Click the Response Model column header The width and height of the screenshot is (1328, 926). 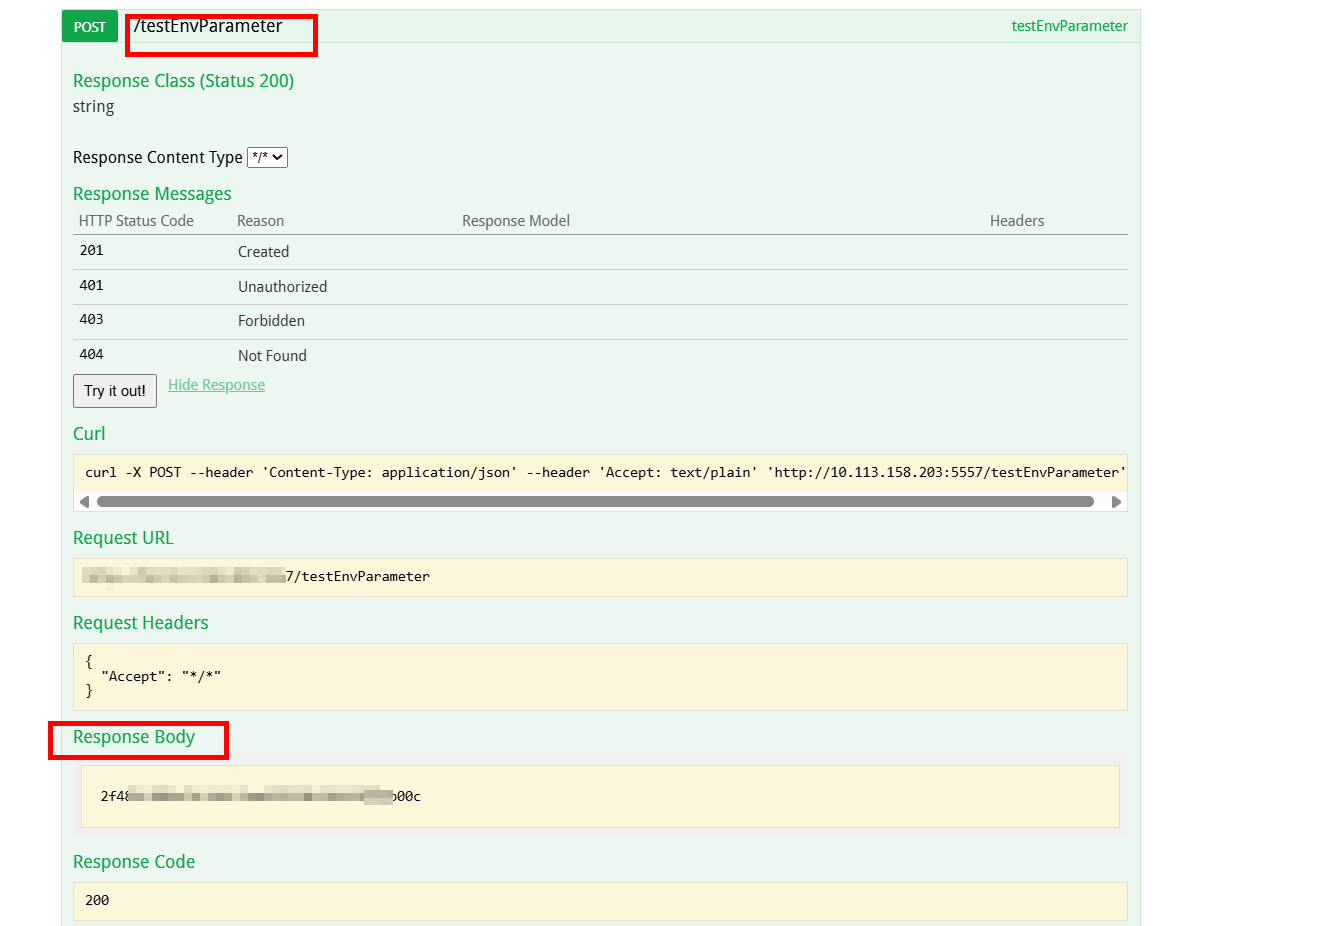pos(516,221)
